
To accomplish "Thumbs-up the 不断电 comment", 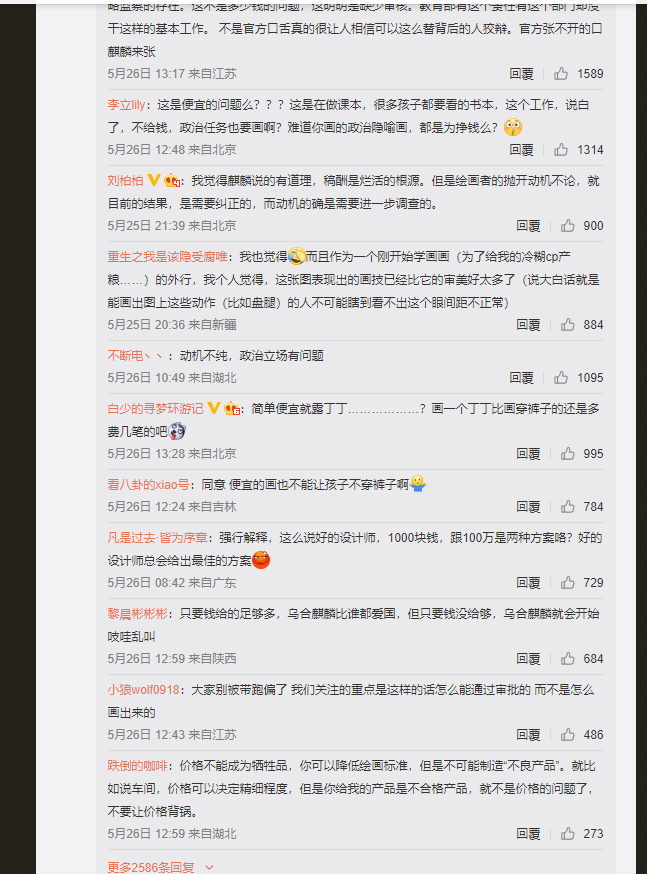I will (x=561, y=377).
